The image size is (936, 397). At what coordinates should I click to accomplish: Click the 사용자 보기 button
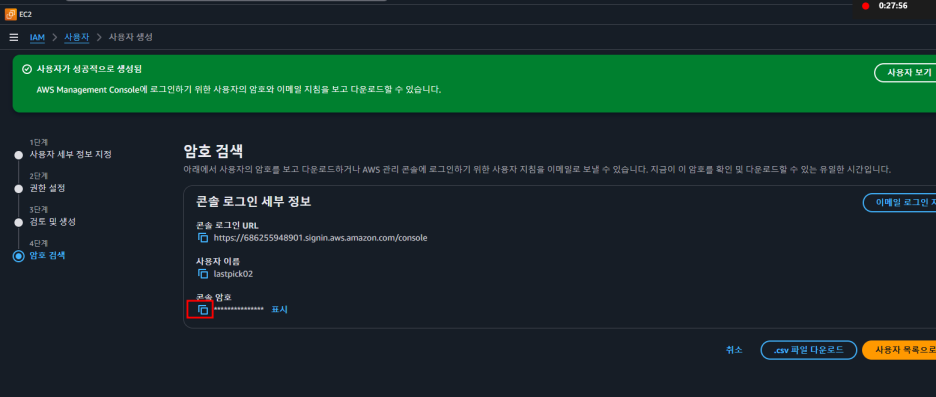tap(905, 72)
